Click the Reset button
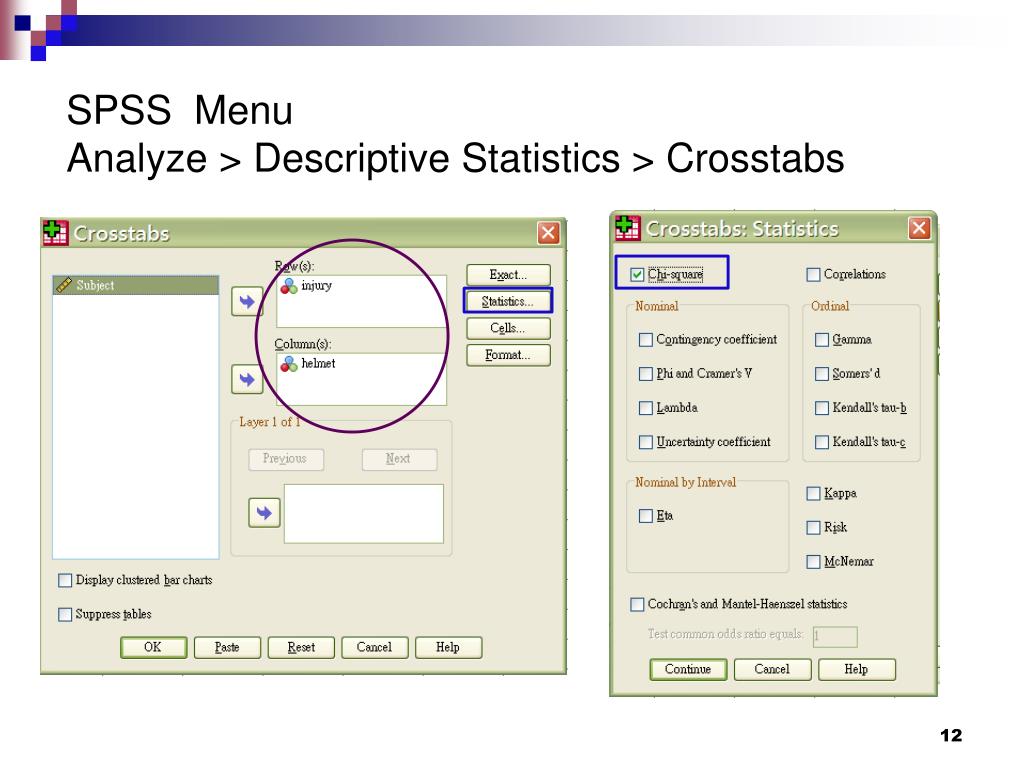Viewport: 1024px width, 768px height. pyautogui.click(x=301, y=647)
